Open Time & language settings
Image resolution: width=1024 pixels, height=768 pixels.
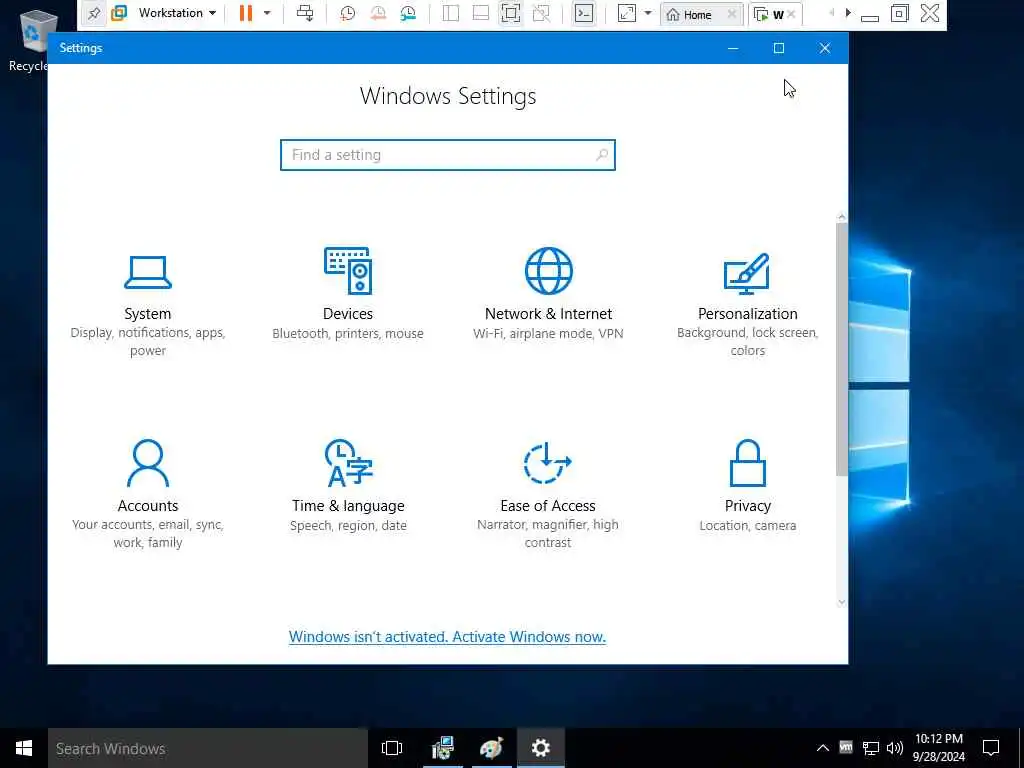[x=347, y=487]
